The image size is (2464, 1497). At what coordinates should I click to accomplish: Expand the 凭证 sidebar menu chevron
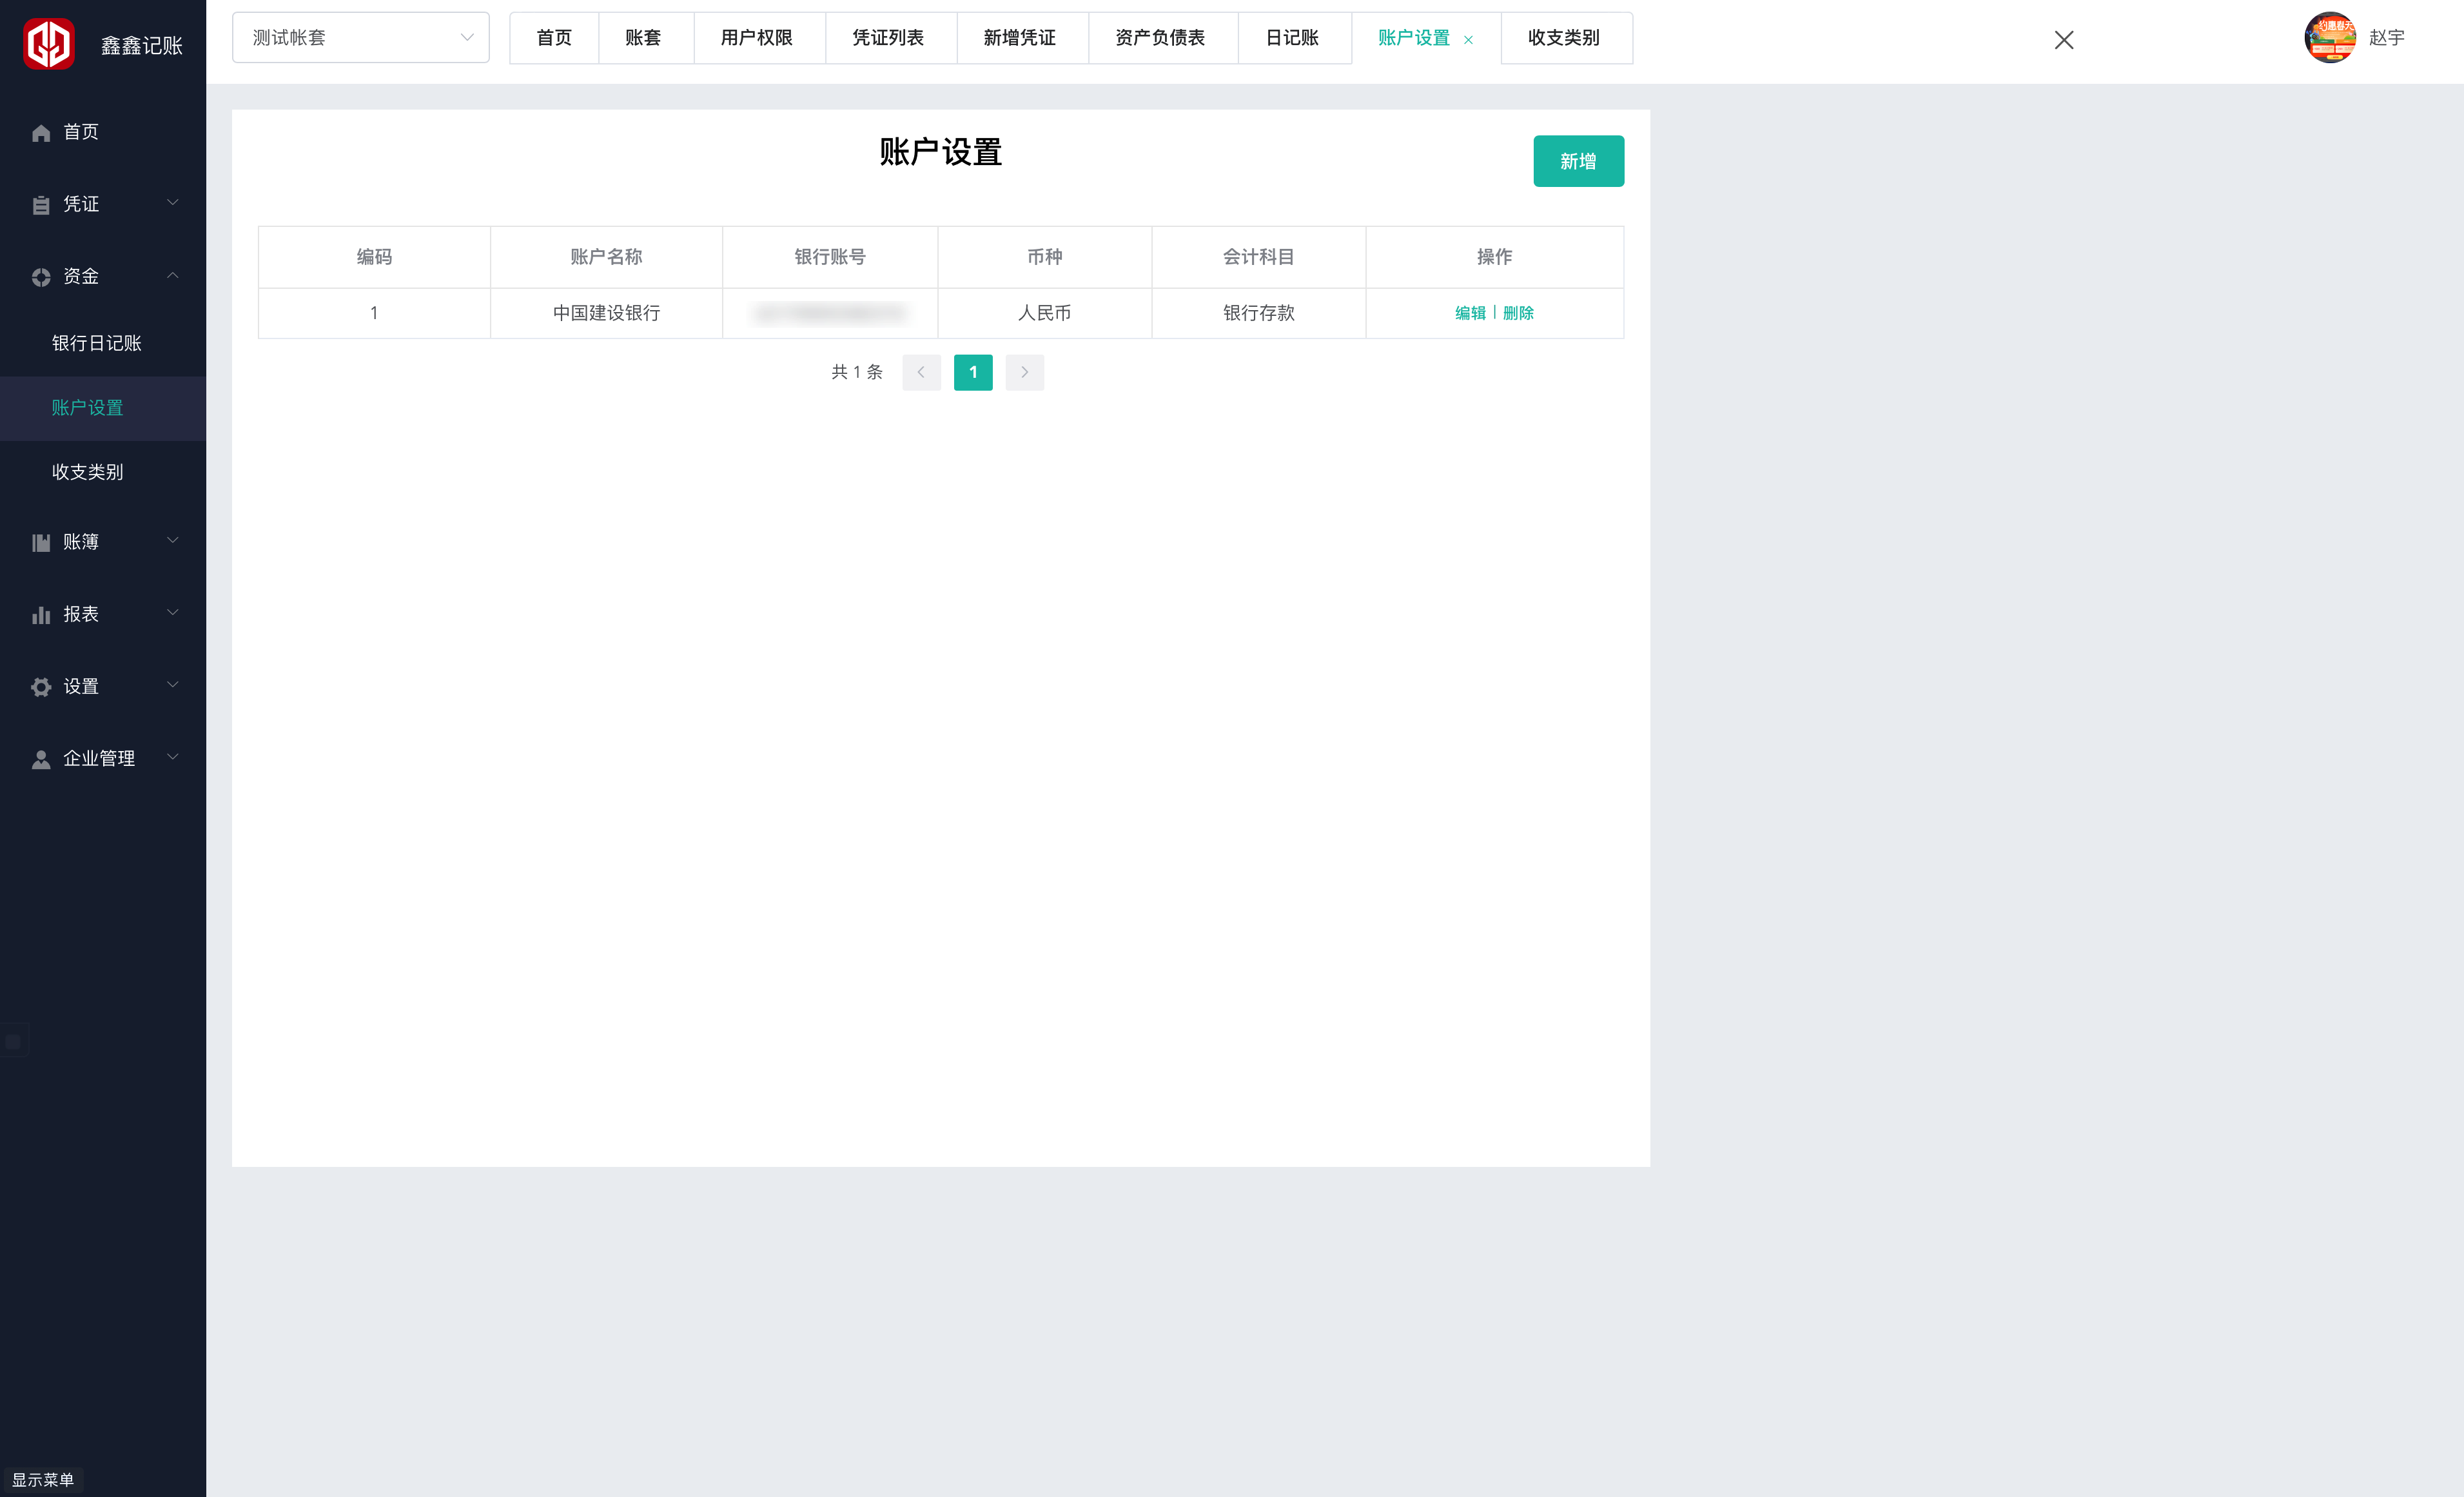[172, 203]
